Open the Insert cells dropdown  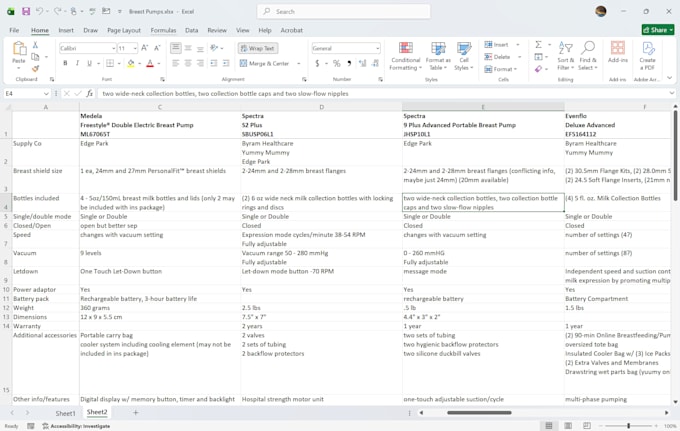[517, 45]
